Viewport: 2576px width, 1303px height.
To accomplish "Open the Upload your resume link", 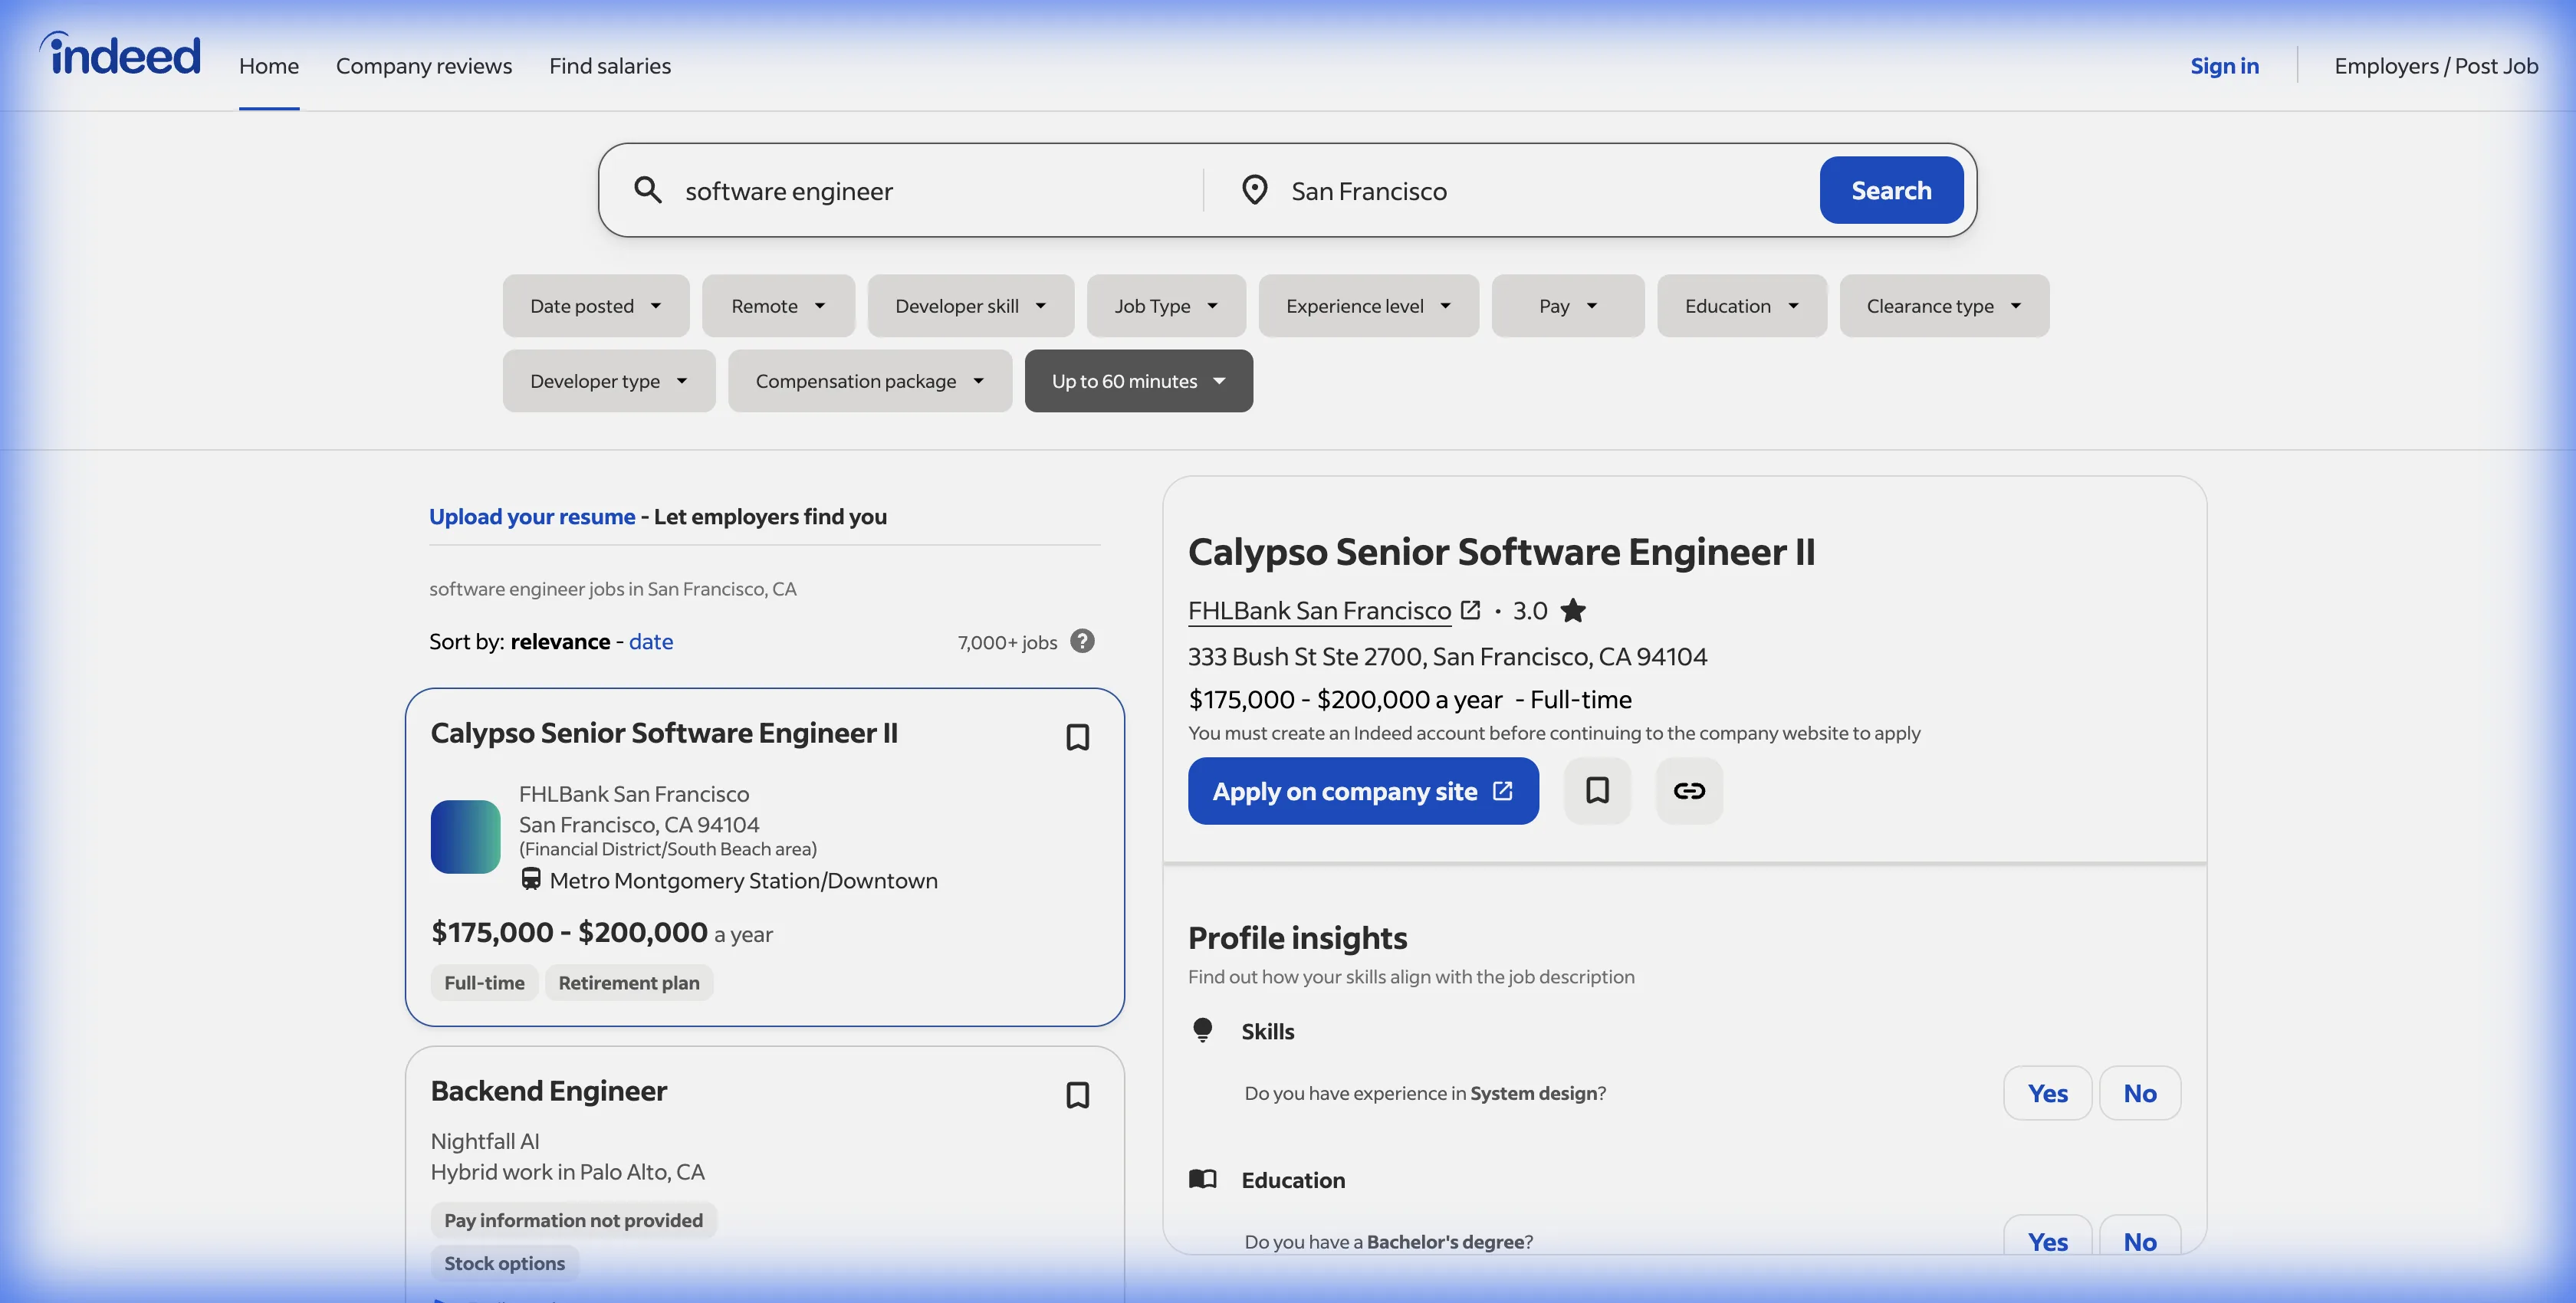I will pos(531,516).
